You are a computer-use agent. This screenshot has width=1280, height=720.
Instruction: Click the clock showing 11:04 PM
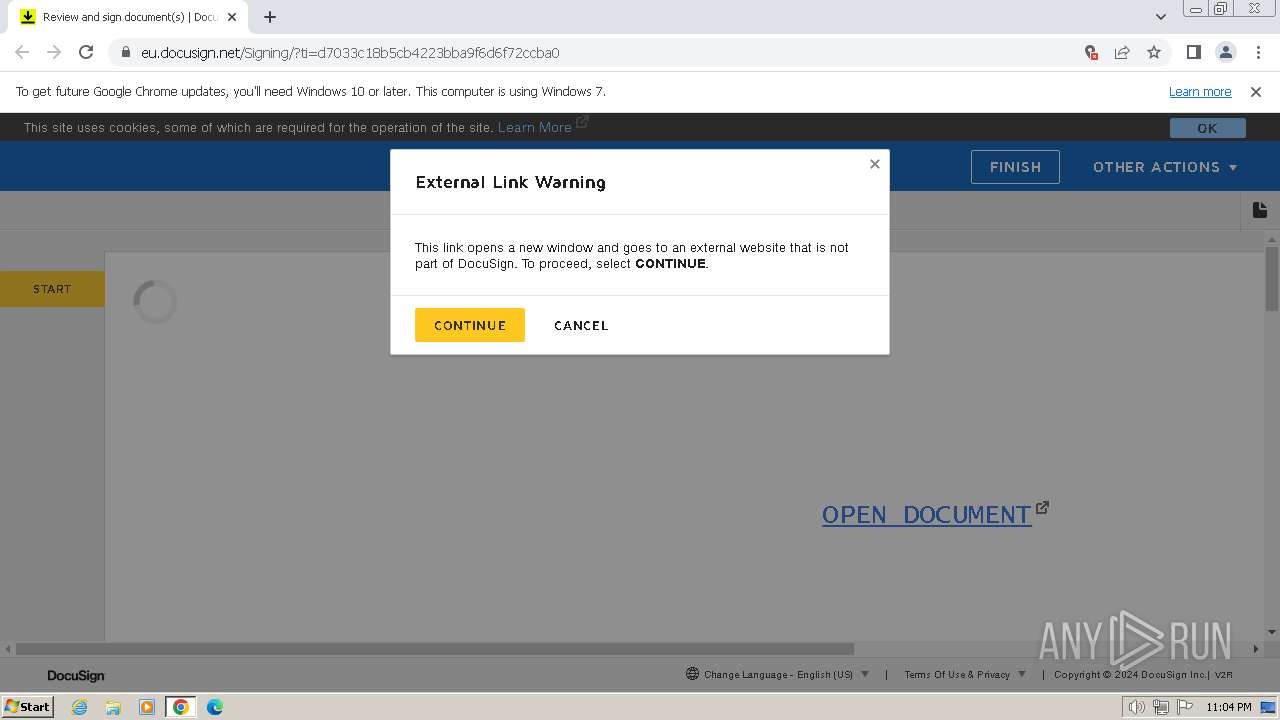click(1229, 707)
